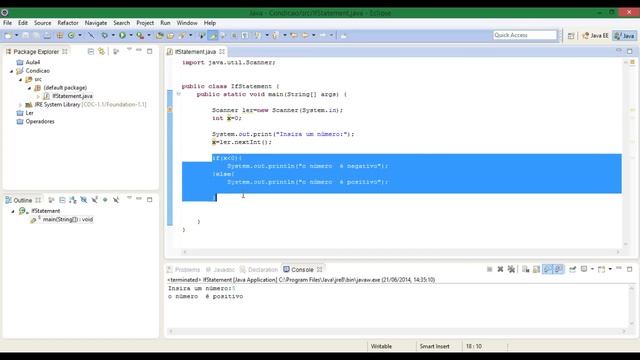Maximize the Package Explorer panel

pos(150,51)
